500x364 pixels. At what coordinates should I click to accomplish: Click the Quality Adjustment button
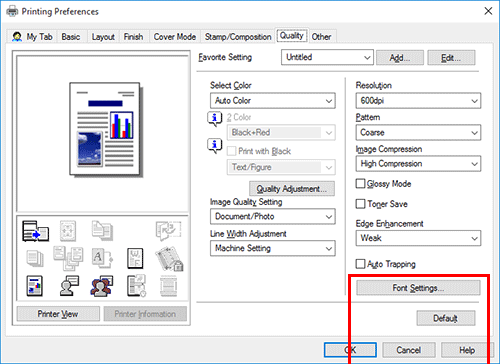(x=292, y=189)
